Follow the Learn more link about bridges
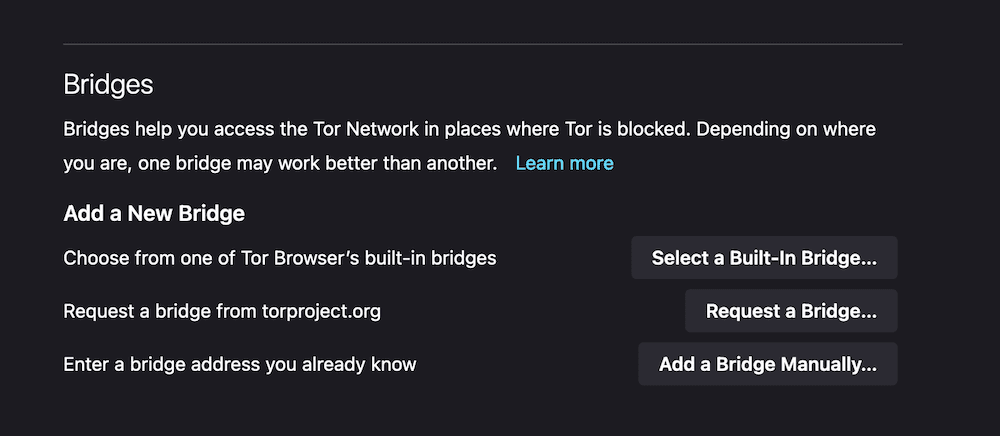This screenshot has width=1000, height=436. coord(564,163)
